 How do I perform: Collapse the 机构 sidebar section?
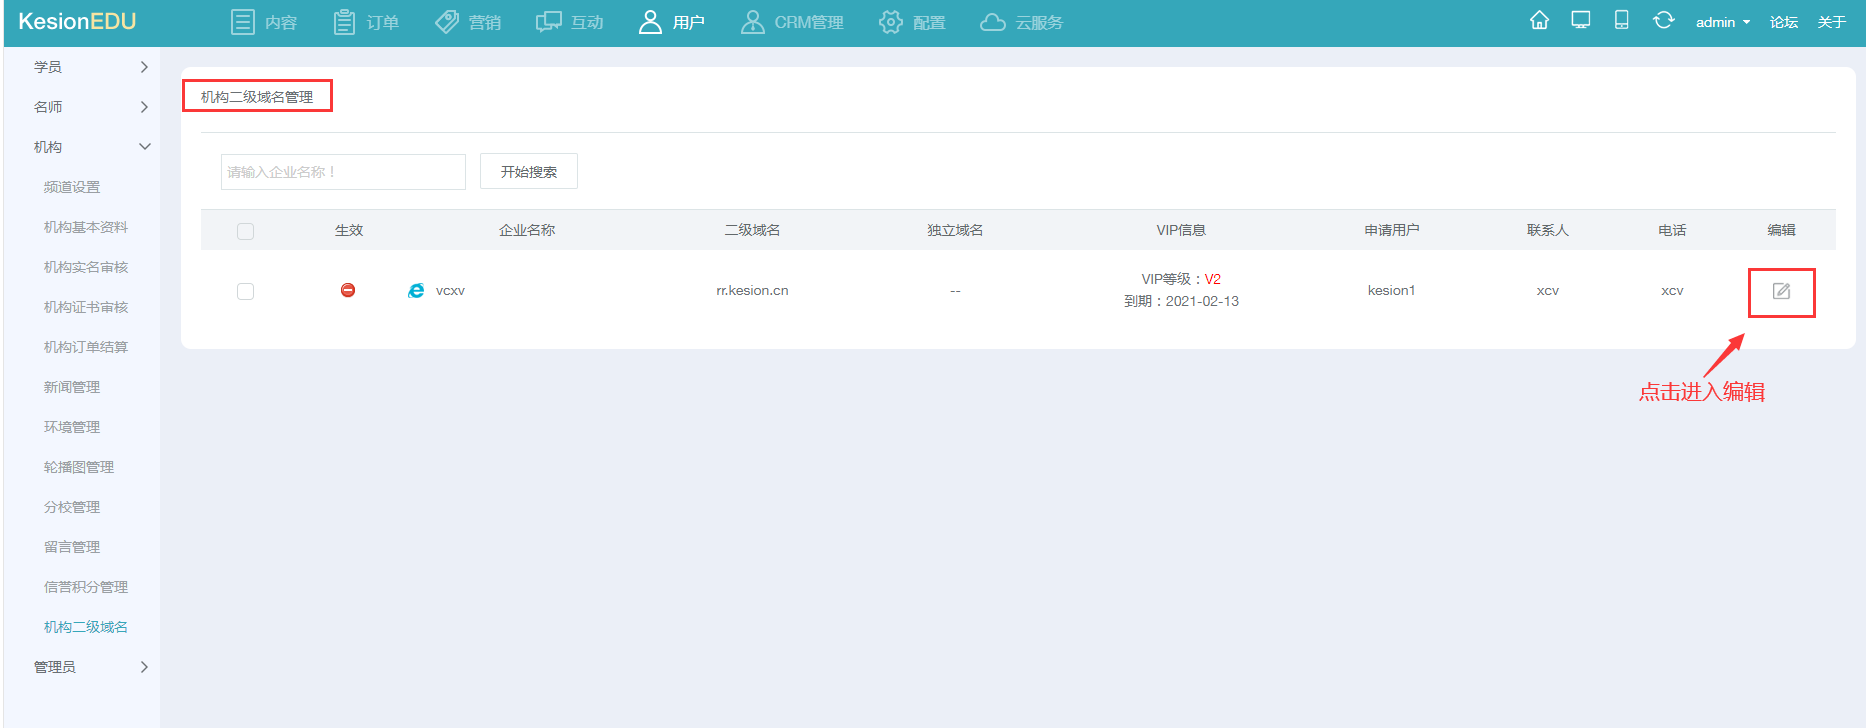(90, 147)
